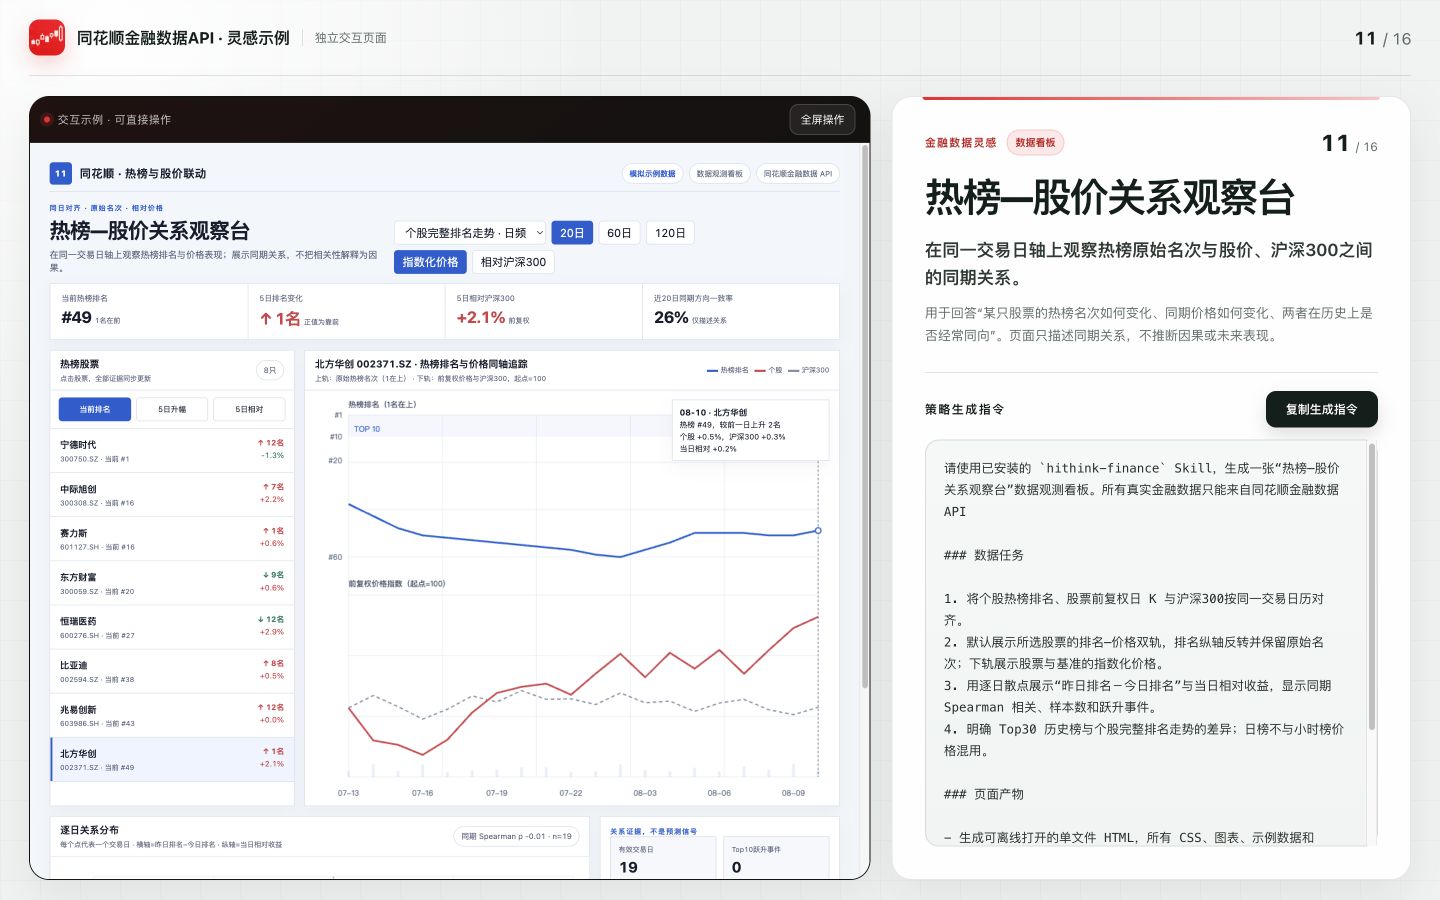
Task: Click the 策略生成指令 heading
Action: tap(964, 409)
